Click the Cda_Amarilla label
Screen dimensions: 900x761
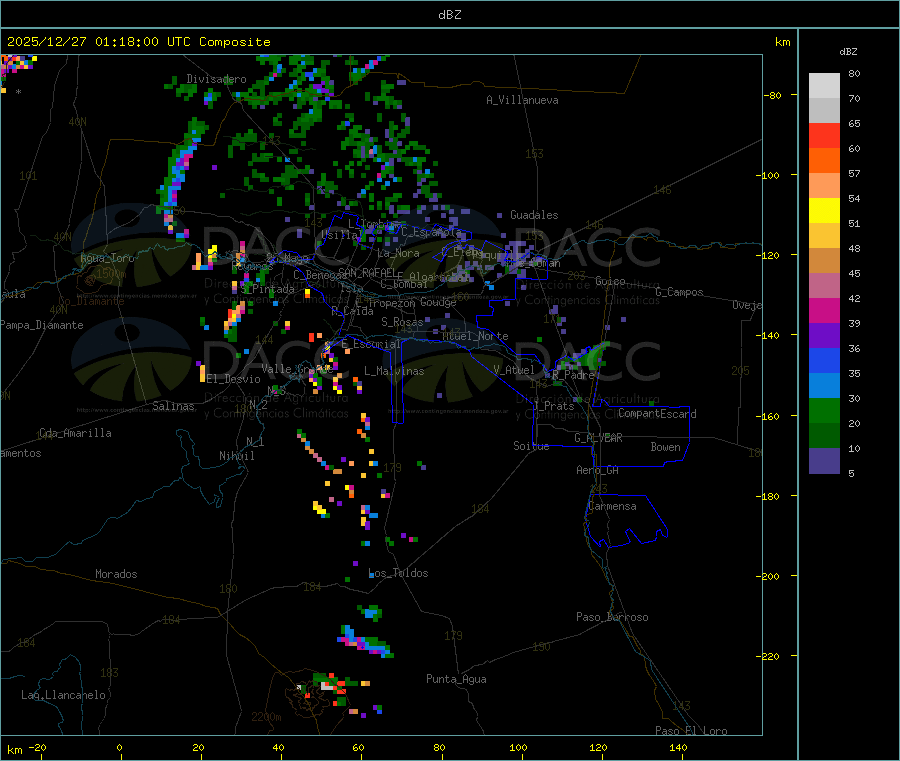point(75,433)
